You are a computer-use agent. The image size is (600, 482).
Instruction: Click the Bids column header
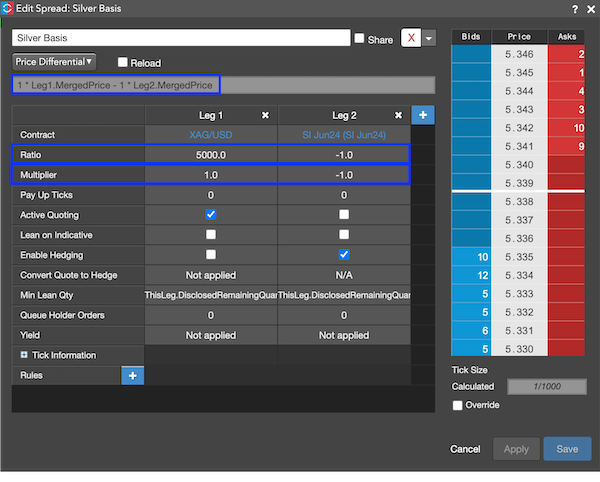[x=471, y=36]
